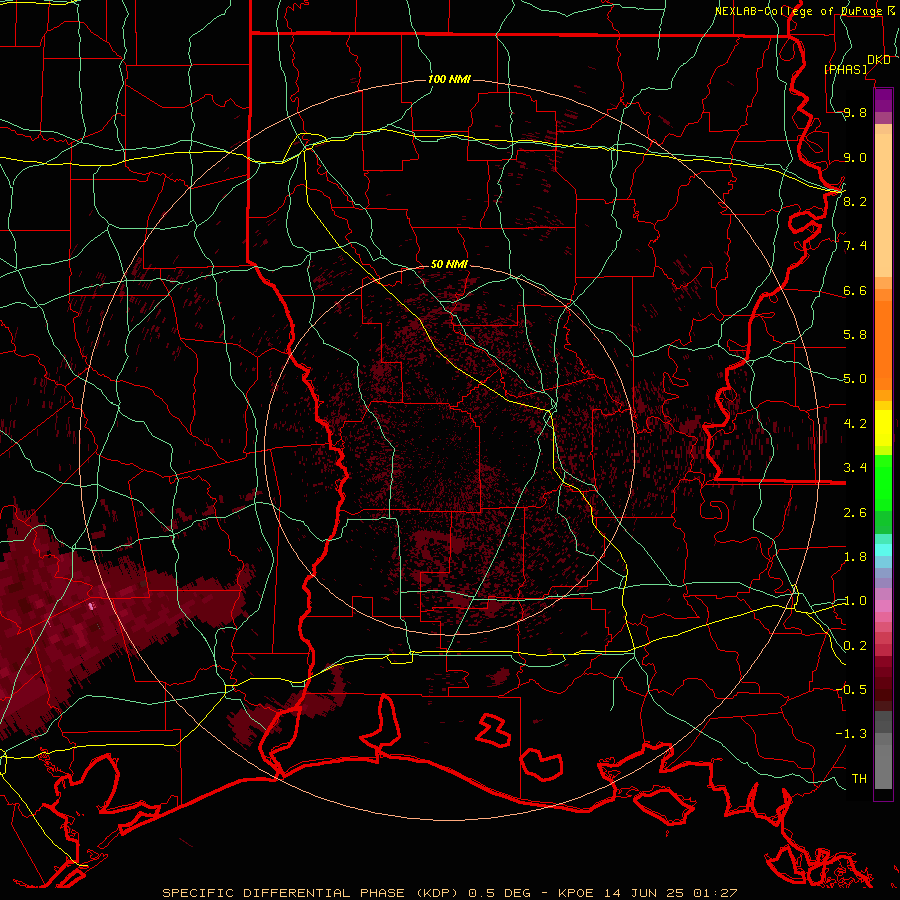This screenshot has width=900, height=900.
Task: Click the 2.6 scale label
Action: pos(855,513)
